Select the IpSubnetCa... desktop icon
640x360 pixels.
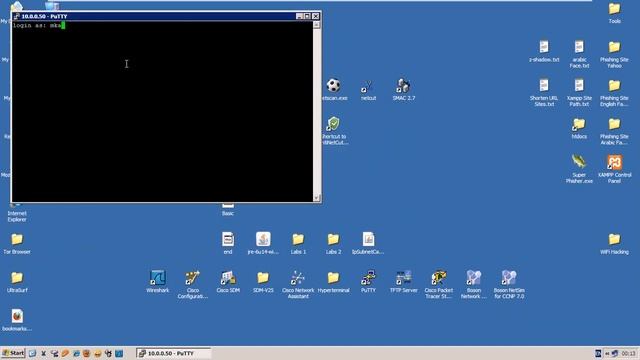pyautogui.click(x=368, y=243)
